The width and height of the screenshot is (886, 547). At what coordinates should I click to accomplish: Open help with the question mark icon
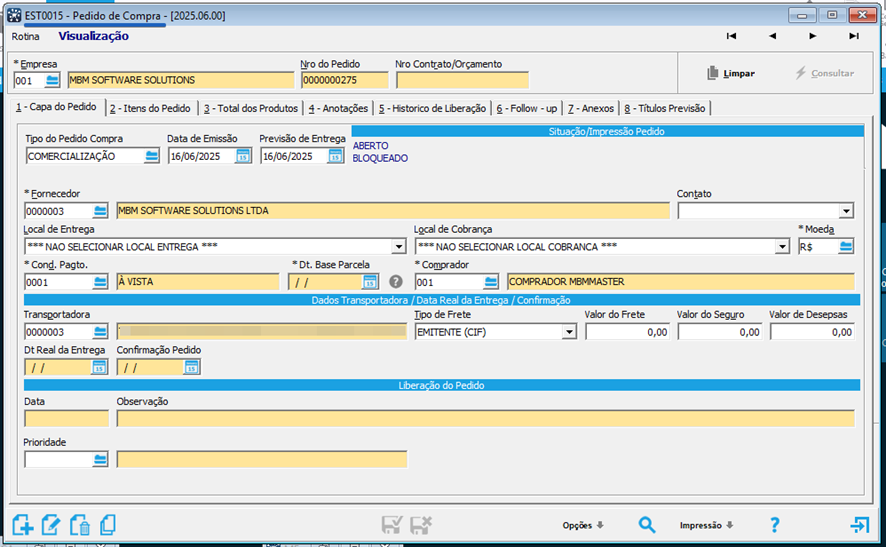(x=774, y=525)
